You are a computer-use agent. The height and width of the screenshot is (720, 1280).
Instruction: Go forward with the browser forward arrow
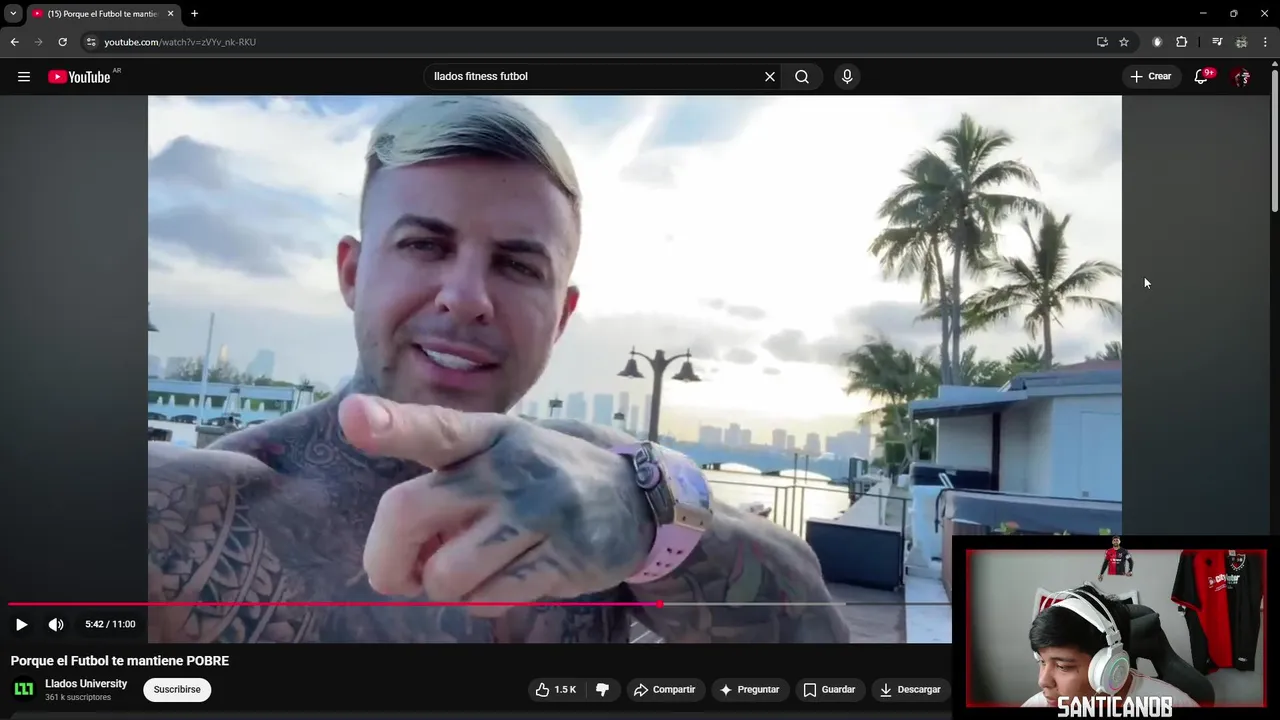point(38,42)
